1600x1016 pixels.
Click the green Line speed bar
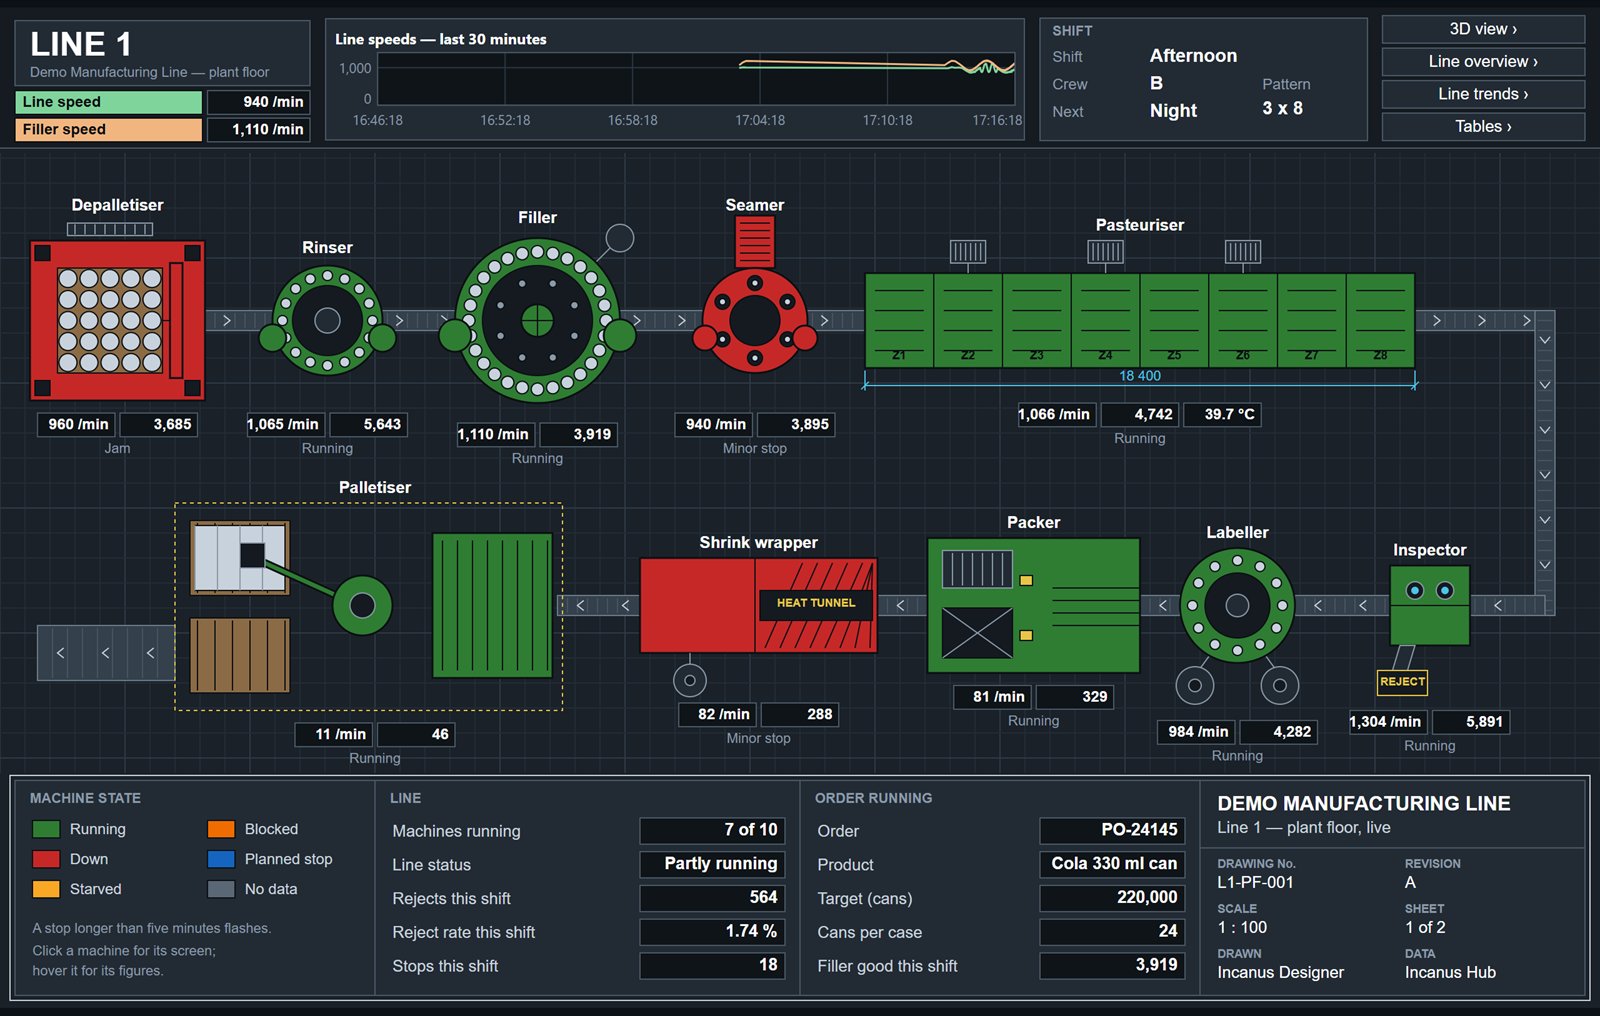click(x=108, y=102)
